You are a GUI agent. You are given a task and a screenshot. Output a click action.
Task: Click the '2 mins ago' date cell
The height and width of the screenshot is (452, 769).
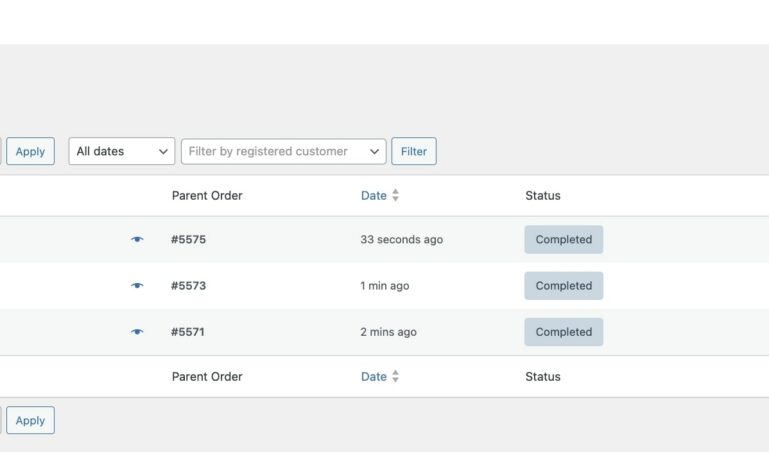pos(388,332)
